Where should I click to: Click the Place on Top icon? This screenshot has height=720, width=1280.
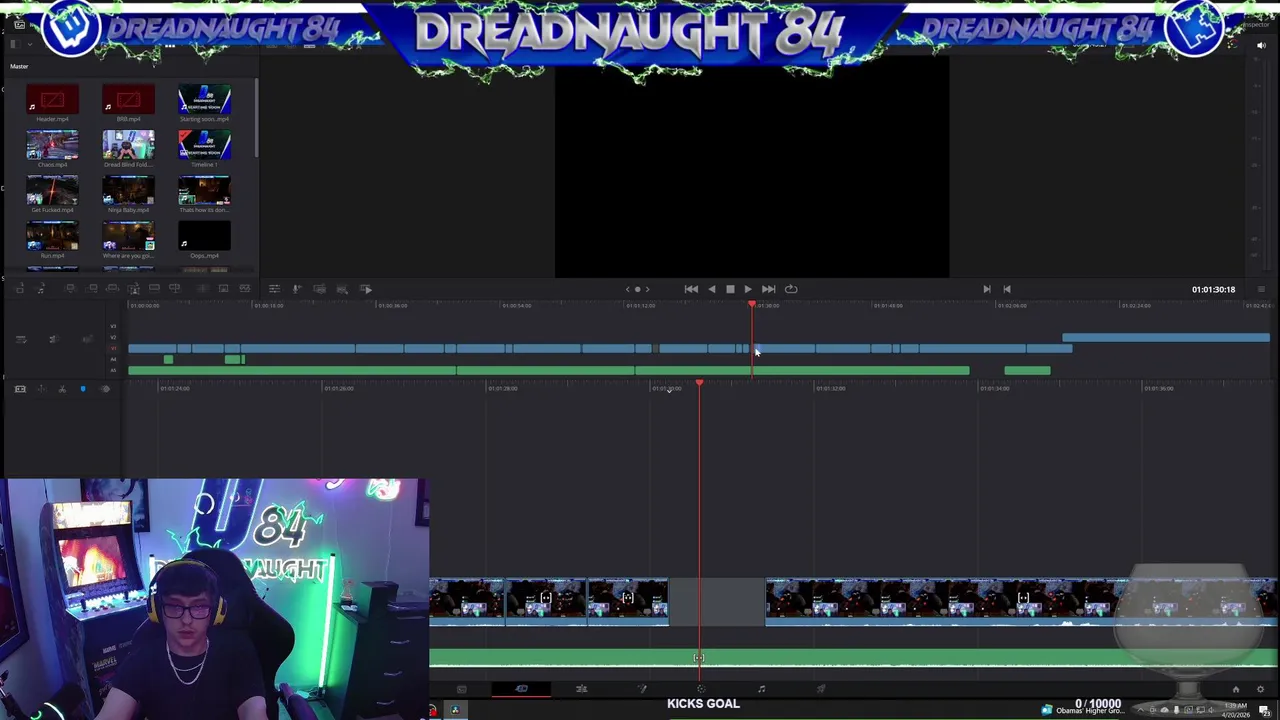coord(154,289)
